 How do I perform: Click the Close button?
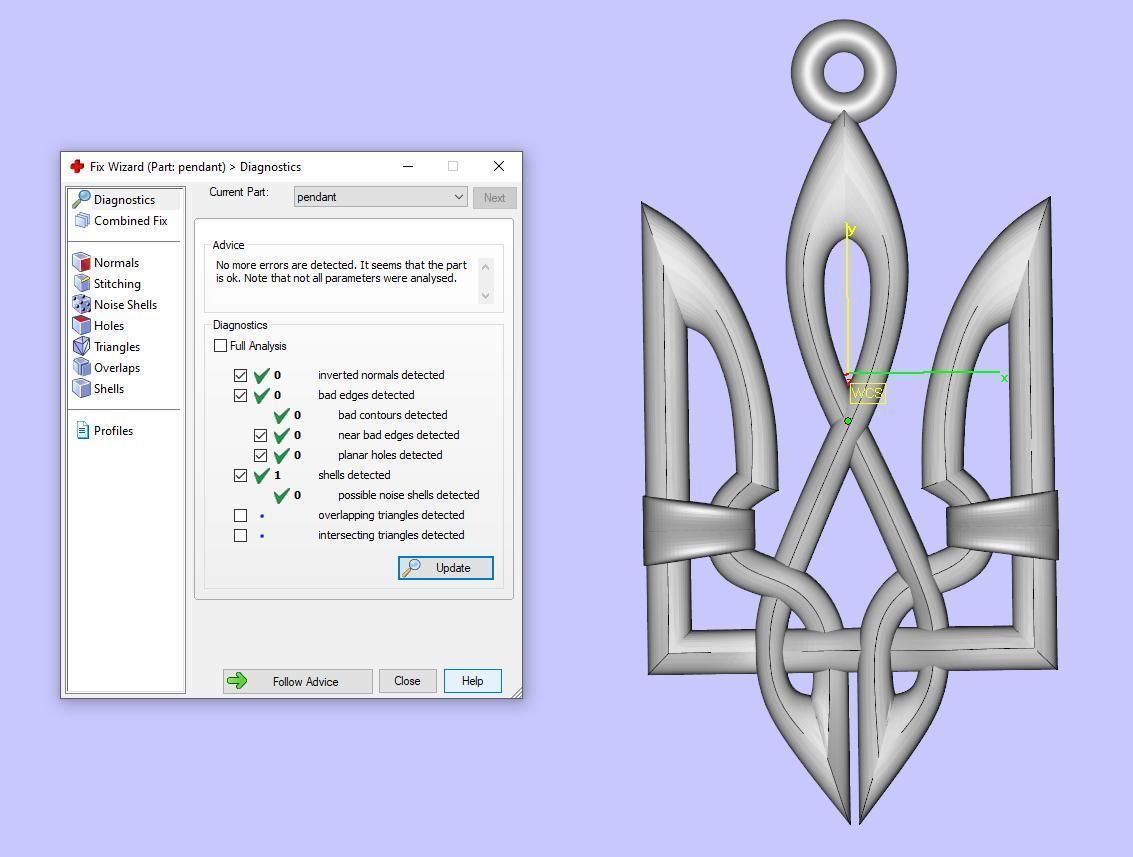pyautogui.click(x=408, y=681)
